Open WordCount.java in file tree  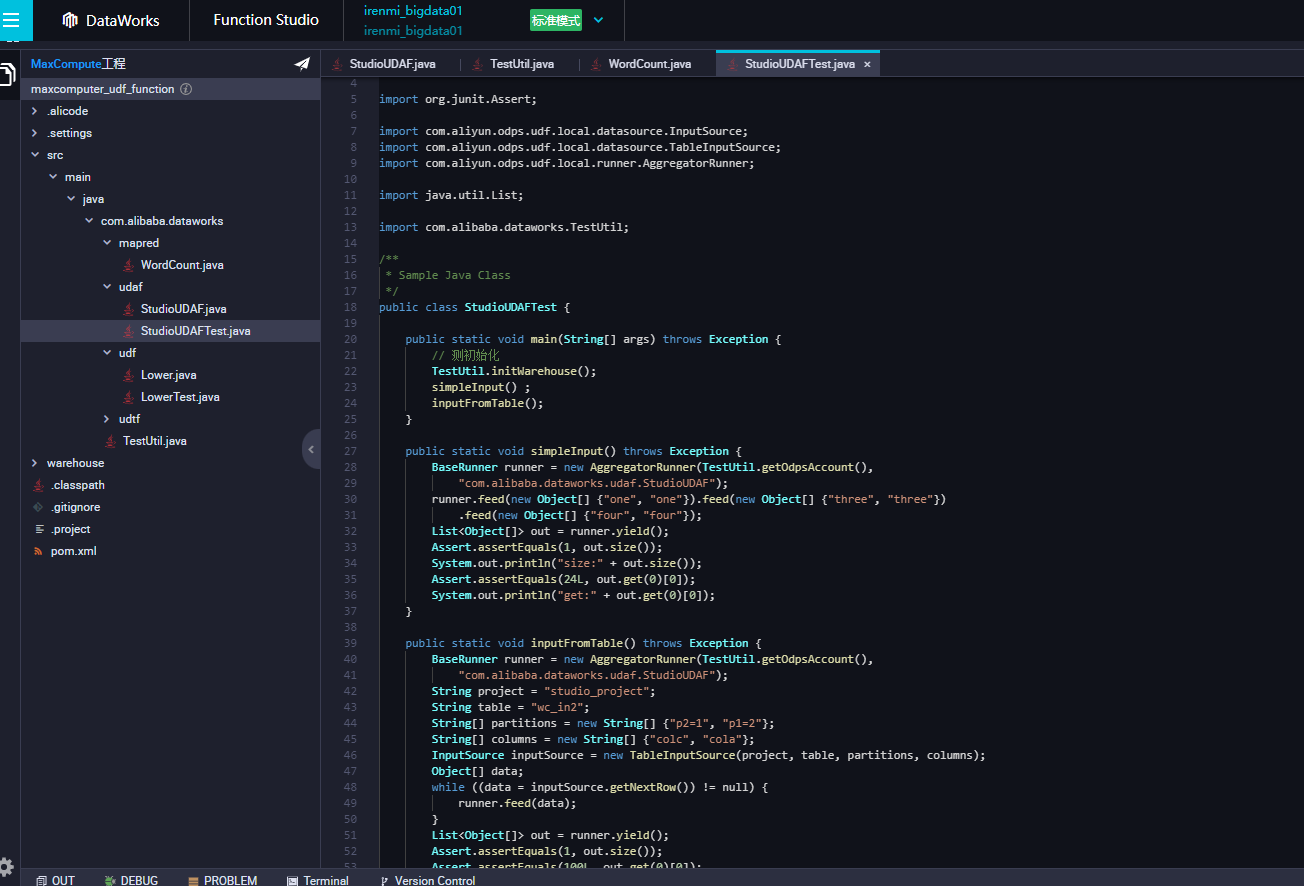point(181,265)
